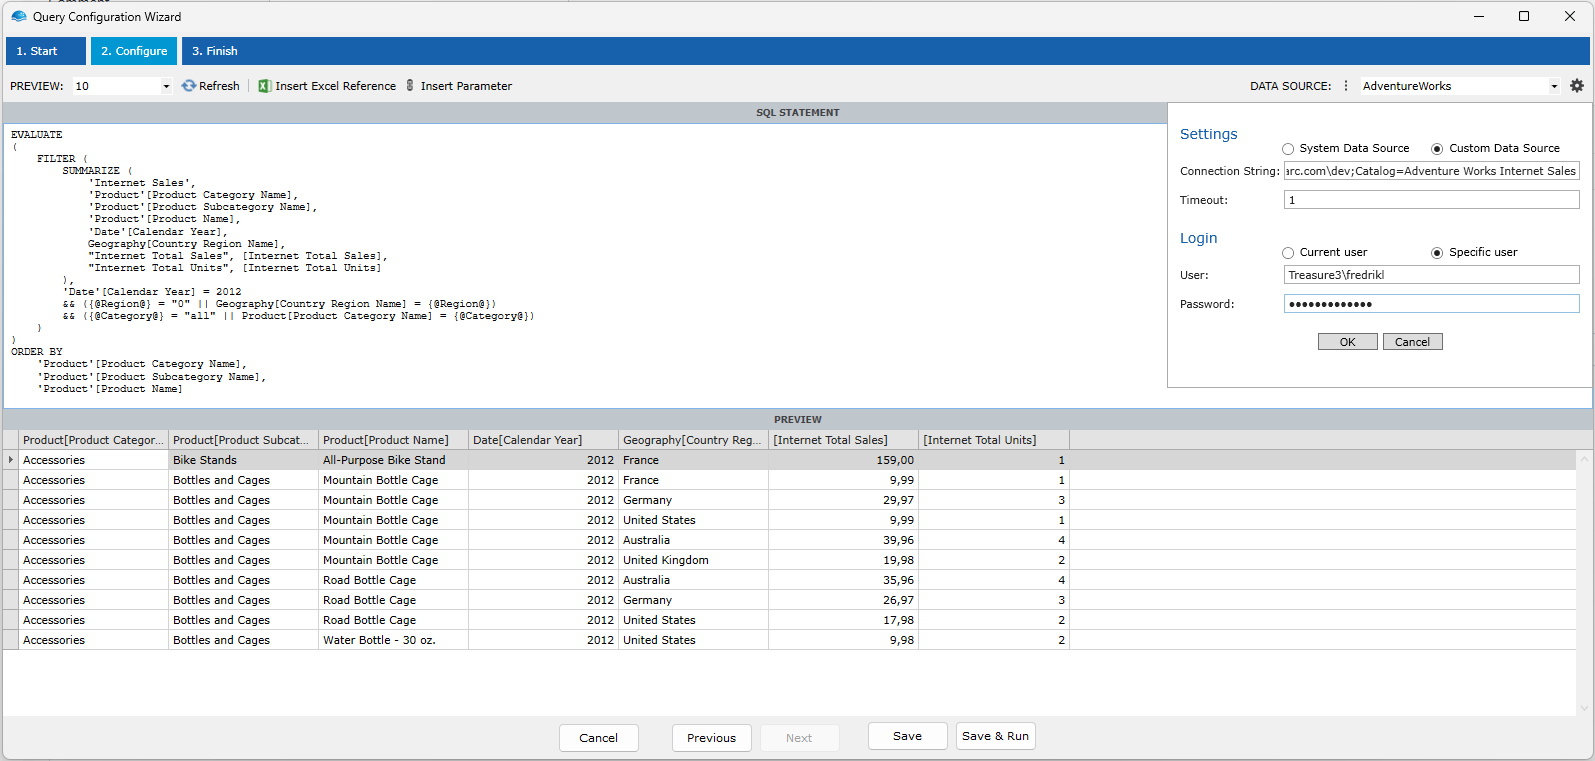Click the Query Configuration Wizard title icon
This screenshot has width=1595, height=761.
point(19,17)
